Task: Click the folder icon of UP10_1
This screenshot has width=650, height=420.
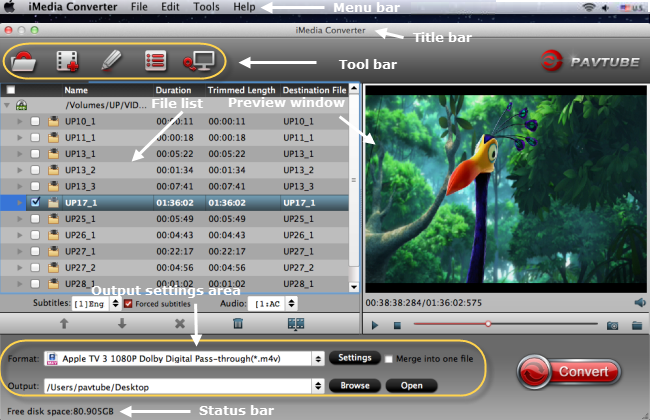Action: [x=53, y=121]
